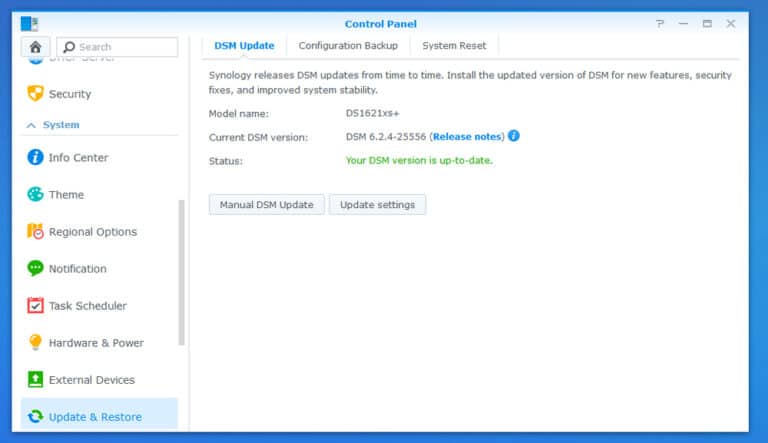The image size is (768, 443).
Task: Collapse the System section
Action: (x=31, y=125)
